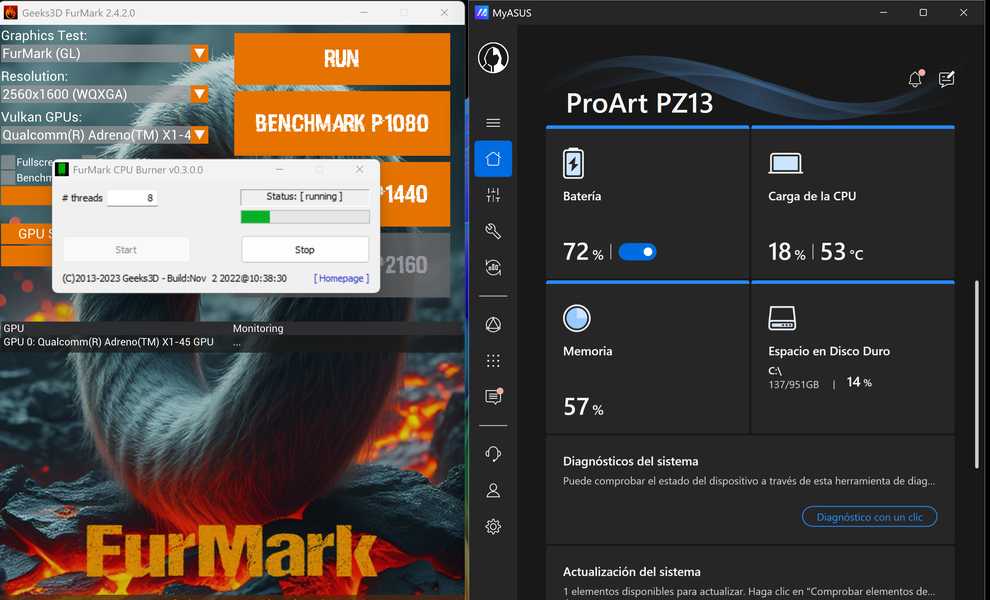Open the sidebar message icon with red dot

493,396
